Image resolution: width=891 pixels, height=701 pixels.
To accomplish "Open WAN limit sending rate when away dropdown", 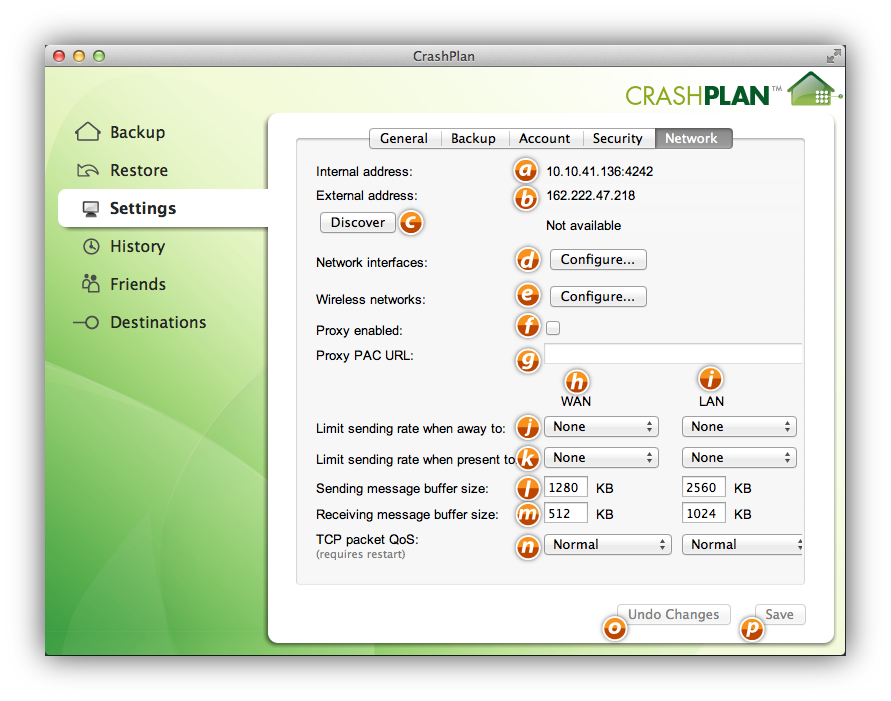I will coord(601,427).
